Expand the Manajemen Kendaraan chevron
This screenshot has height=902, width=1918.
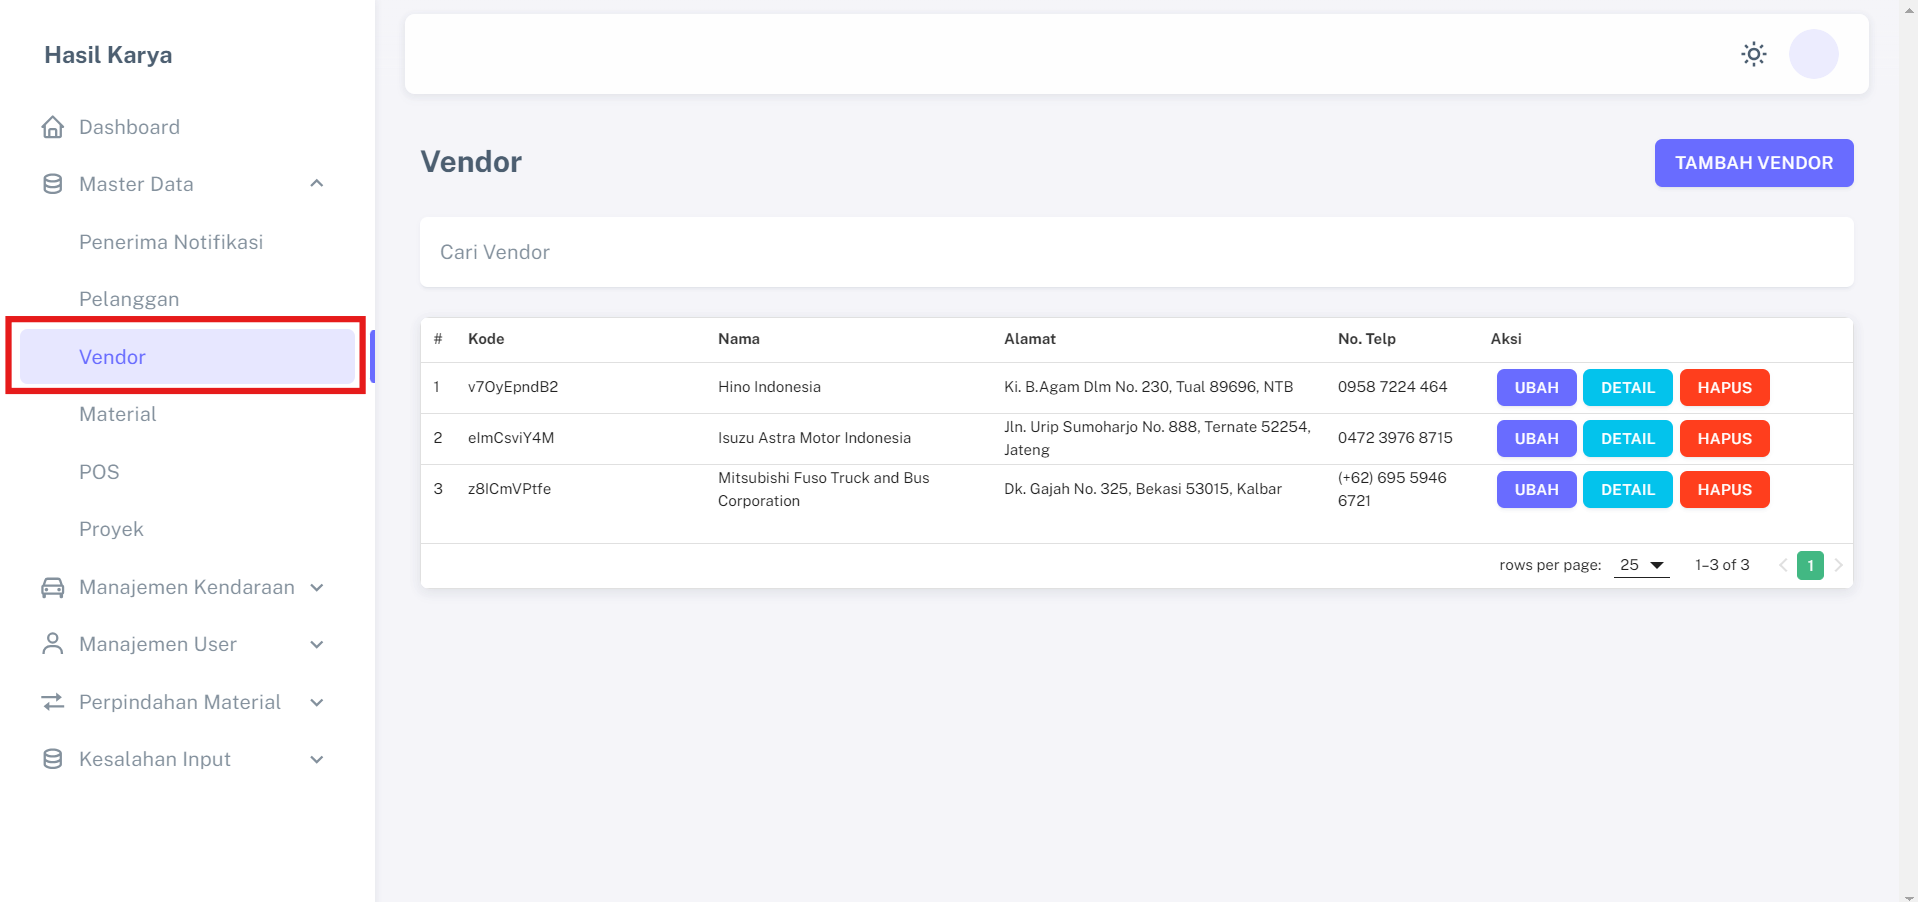point(317,587)
